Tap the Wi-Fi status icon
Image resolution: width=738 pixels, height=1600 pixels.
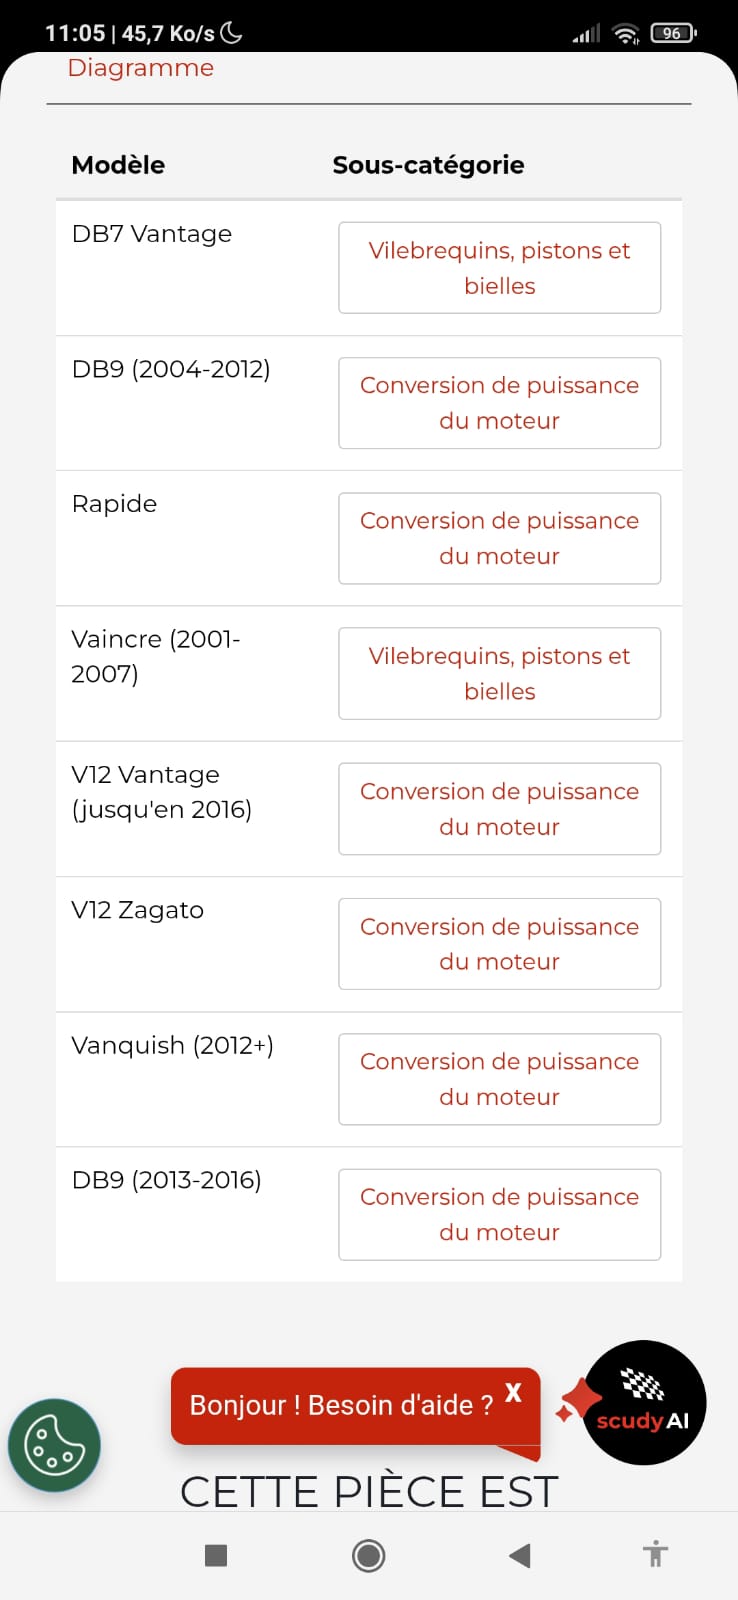(626, 34)
